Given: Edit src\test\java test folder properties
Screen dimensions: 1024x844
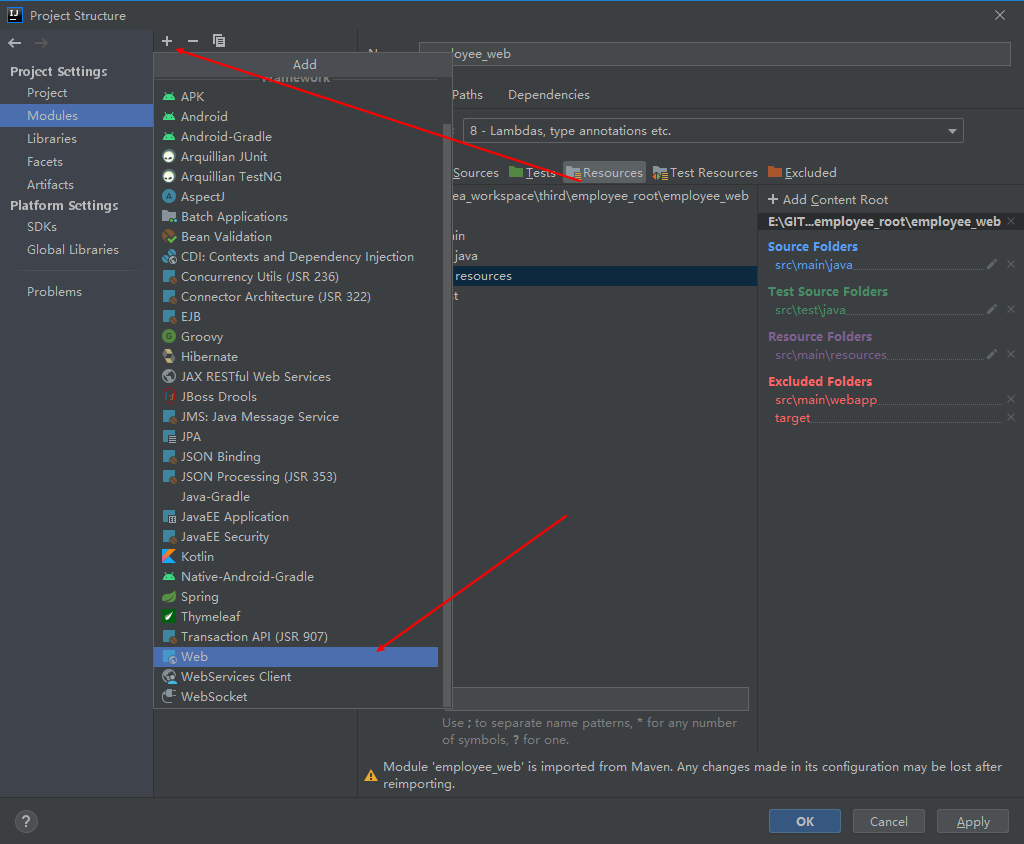Looking at the screenshot, I should tap(992, 309).
